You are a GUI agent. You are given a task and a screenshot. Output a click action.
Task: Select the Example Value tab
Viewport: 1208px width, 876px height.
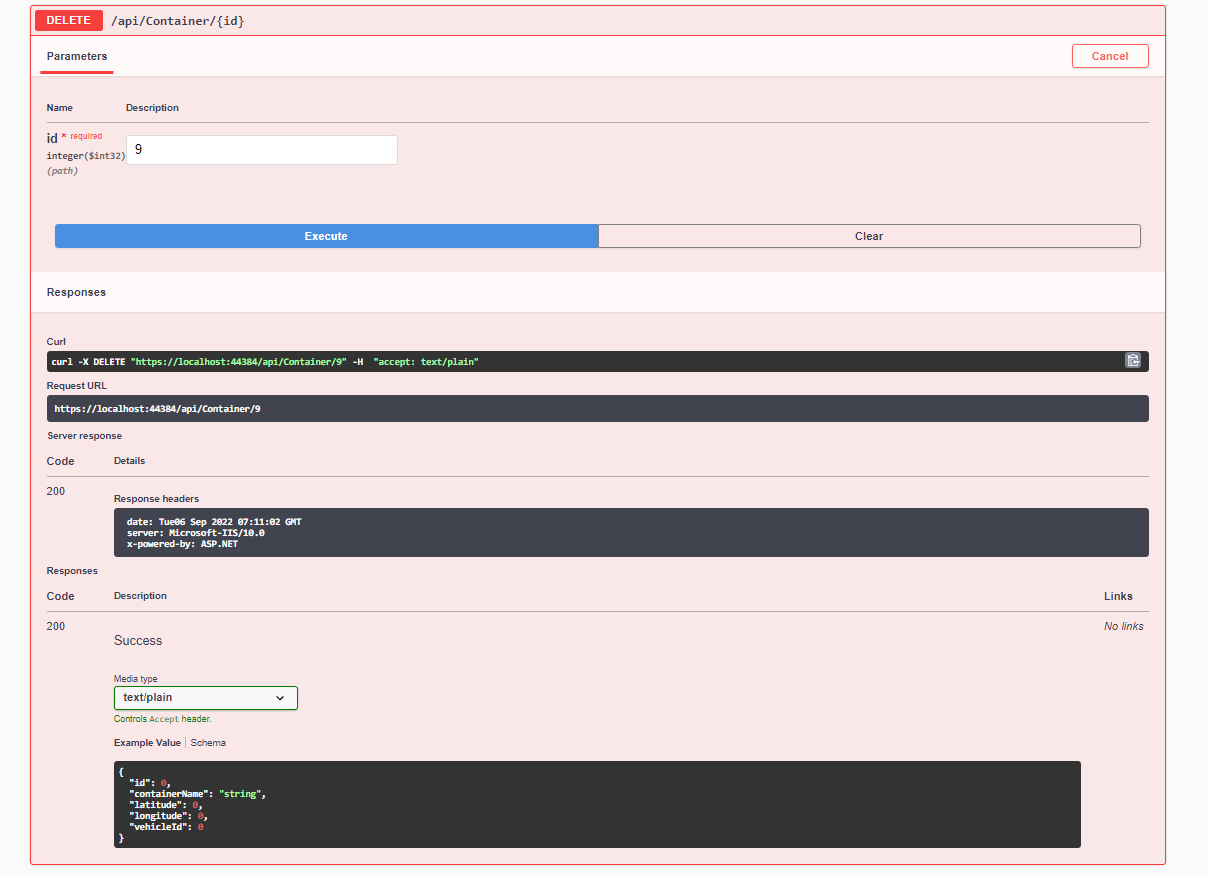pyautogui.click(x=147, y=742)
